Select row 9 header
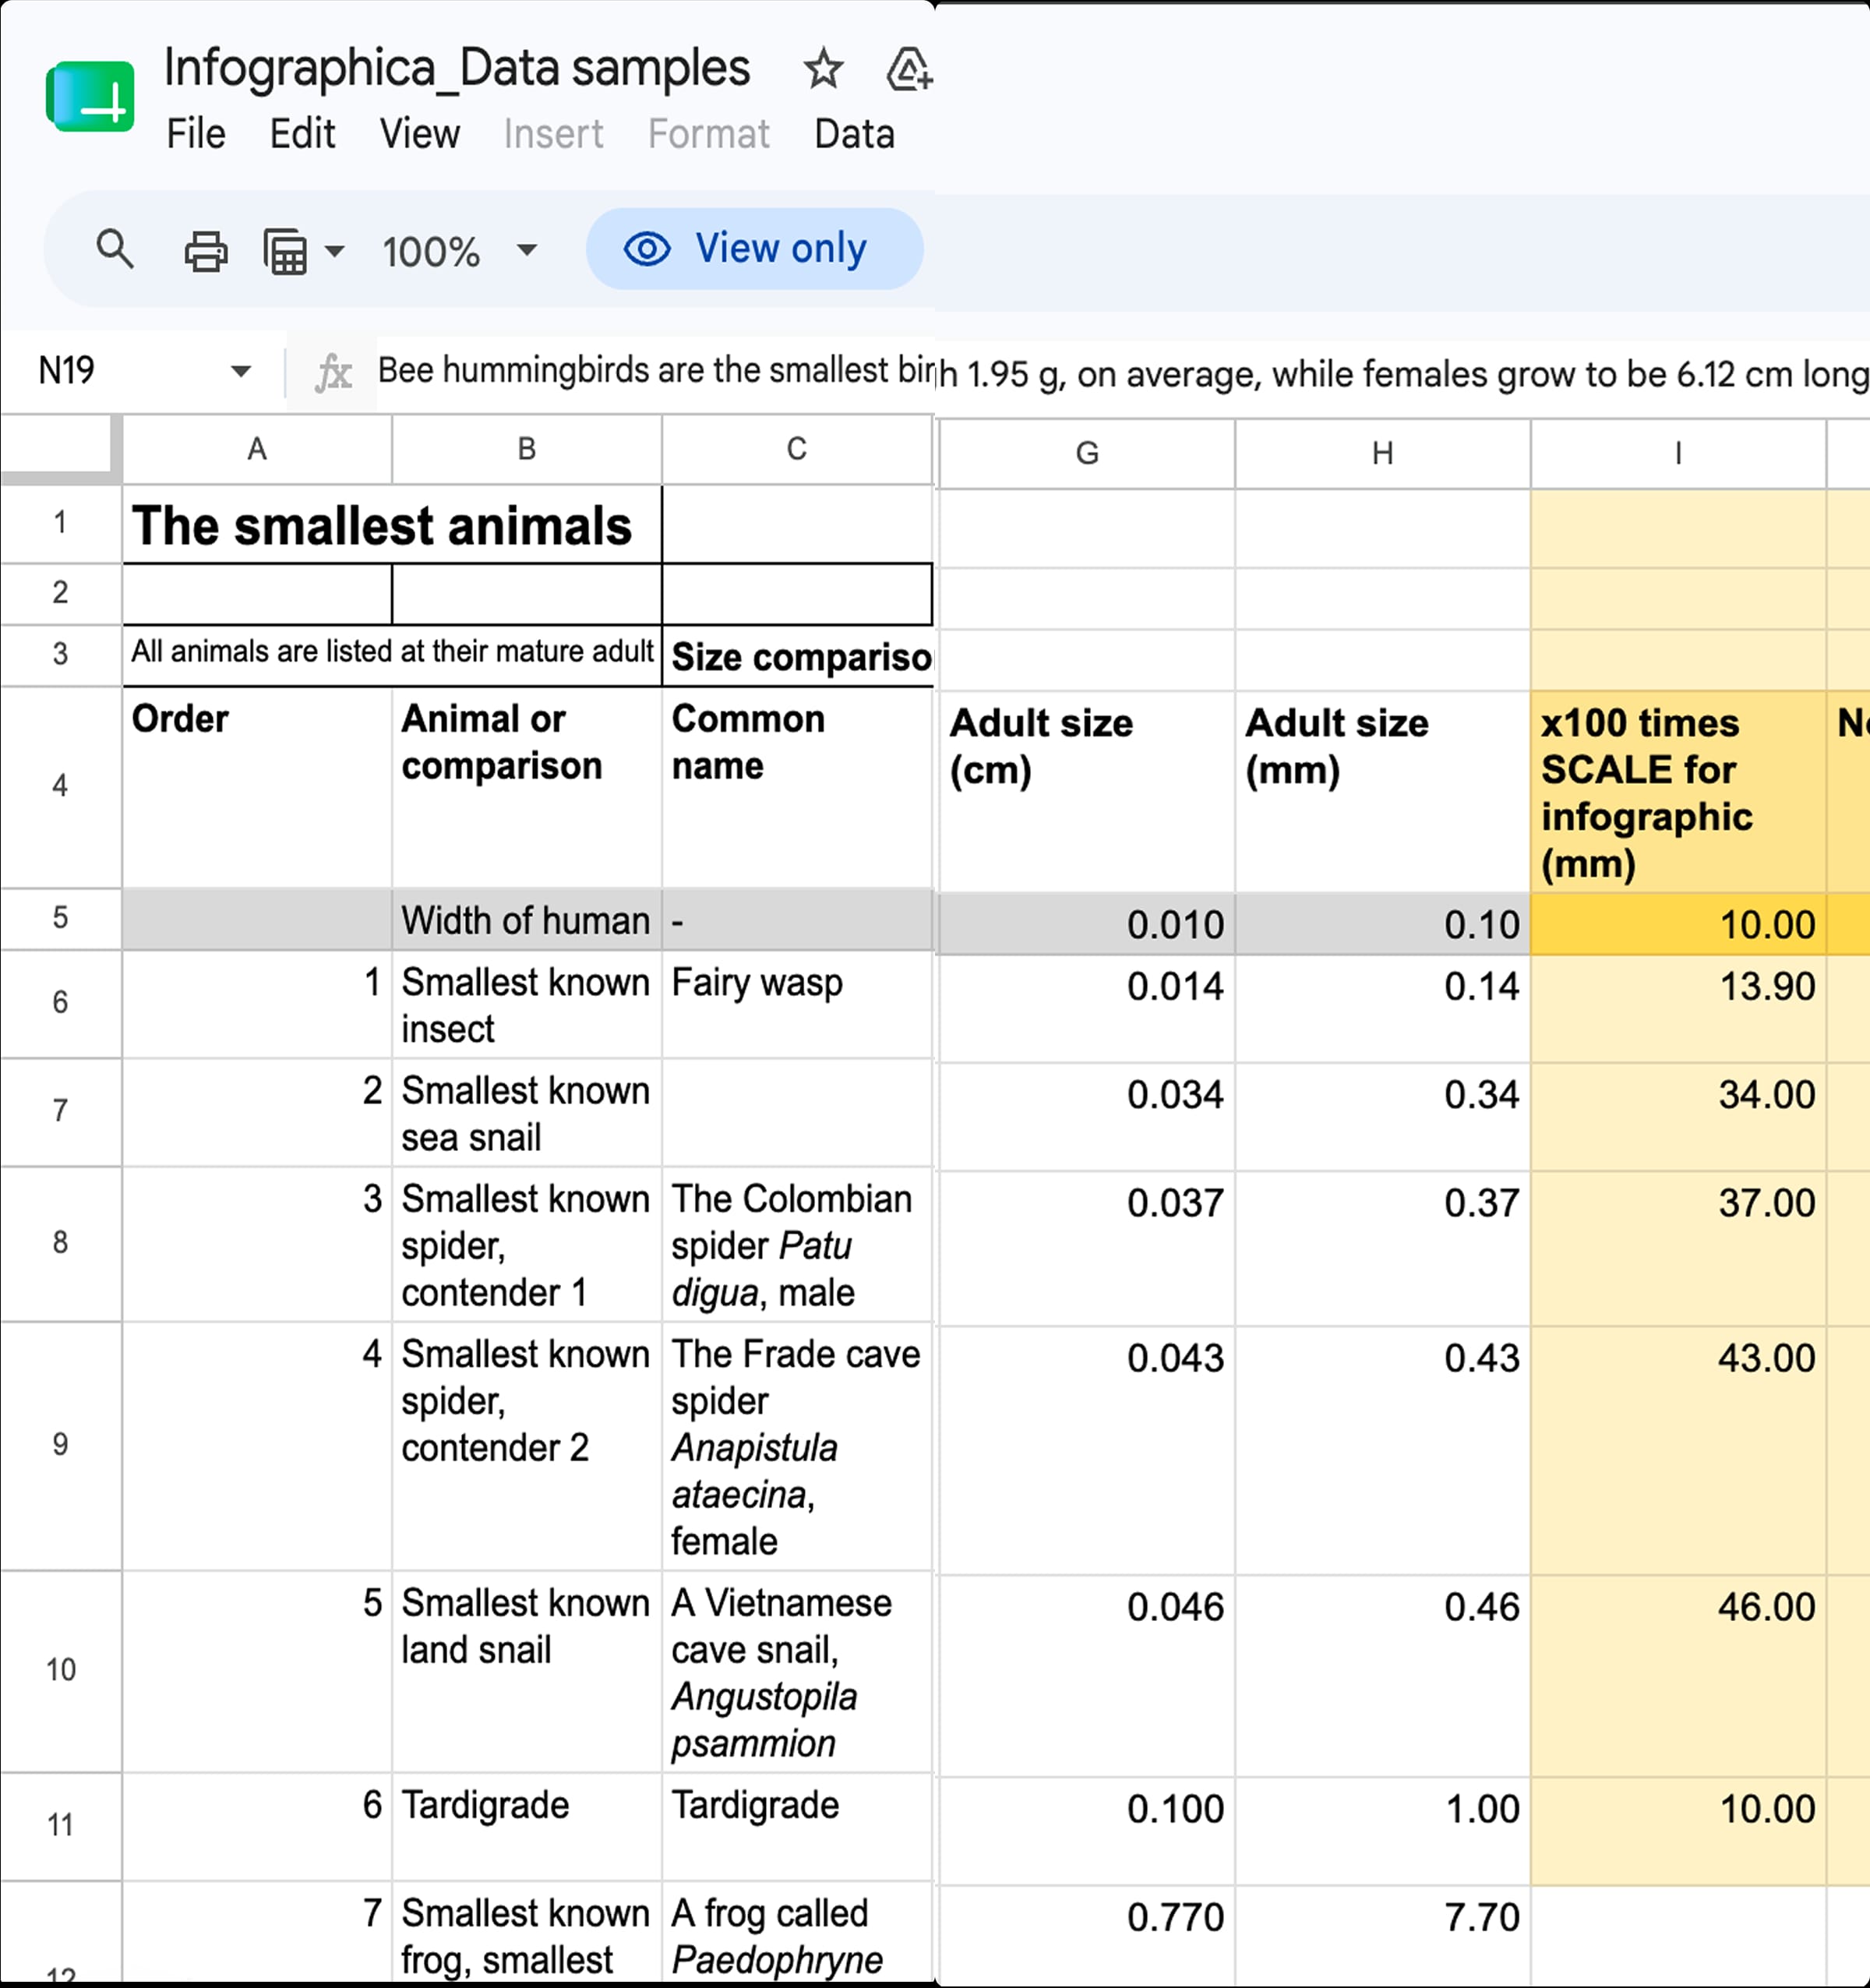This screenshot has width=1870, height=1988. (x=61, y=1445)
